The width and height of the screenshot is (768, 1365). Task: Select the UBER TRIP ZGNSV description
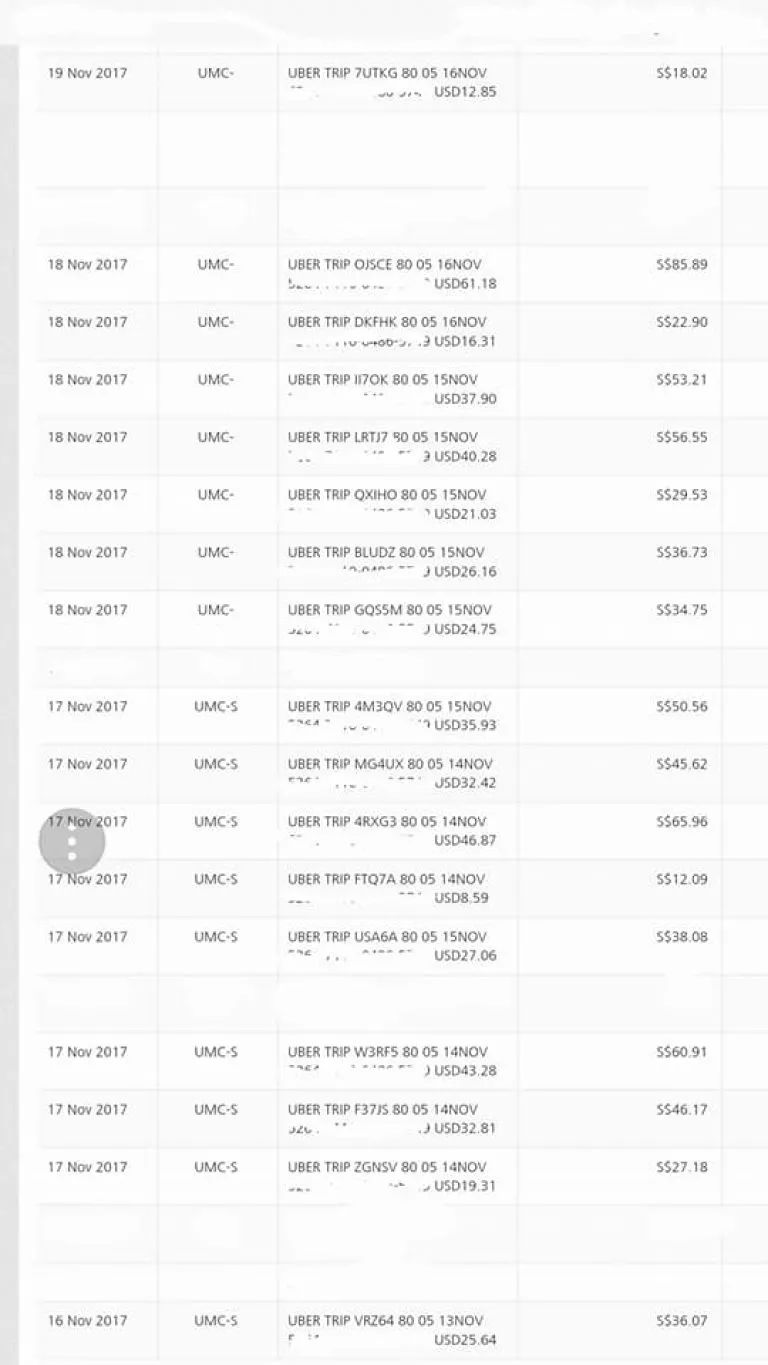pyautogui.click(x=387, y=1167)
